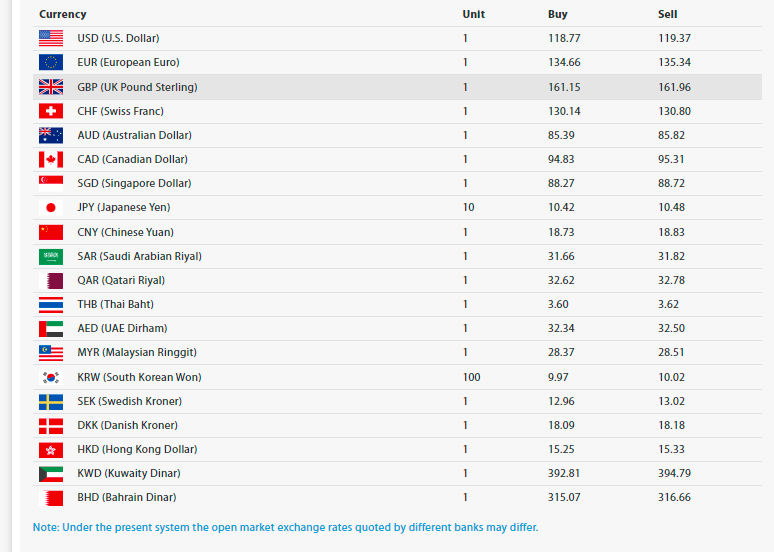Click the United States flag icon
774x552 pixels.
click(x=51, y=38)
